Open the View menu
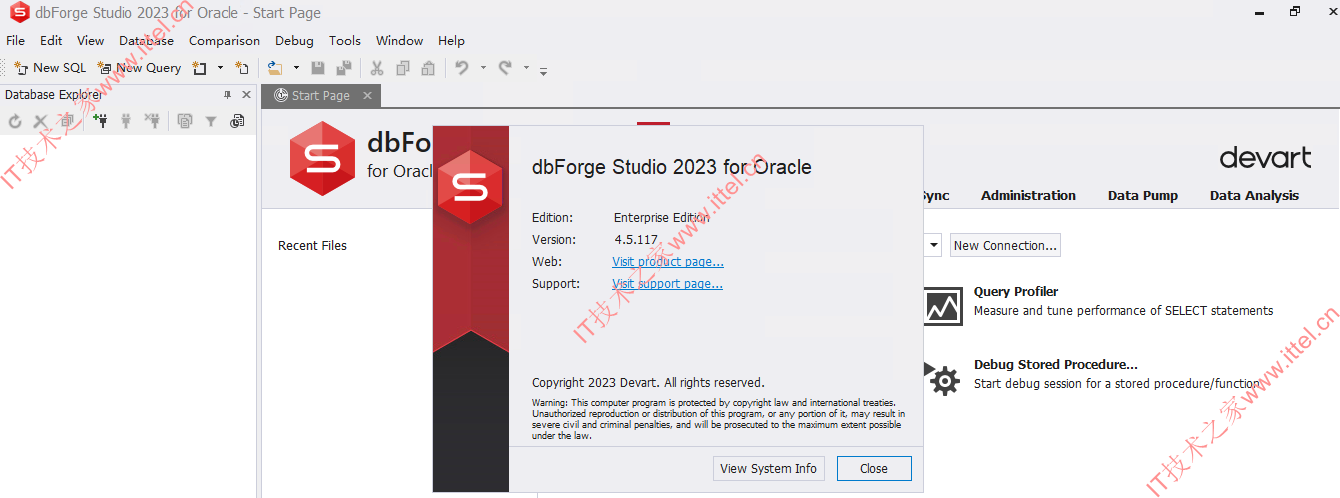This screenshot has height=498, width=1340. (91, 41)
